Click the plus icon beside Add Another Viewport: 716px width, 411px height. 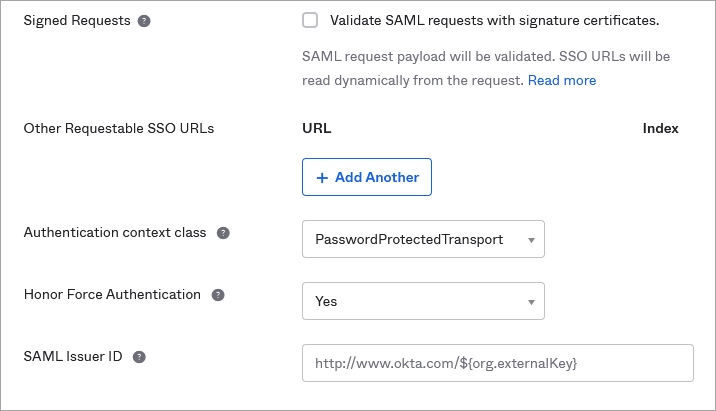click(x=322, y=177)
